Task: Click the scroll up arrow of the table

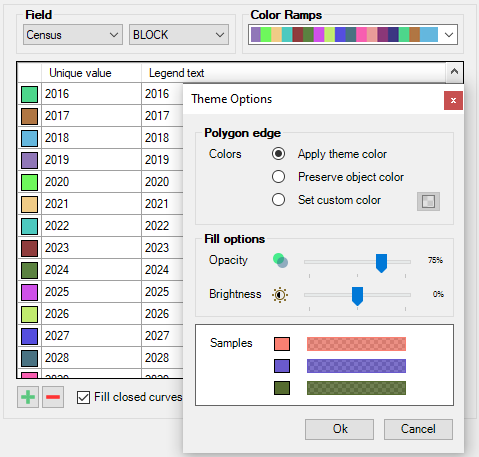Action: point(454,72)
